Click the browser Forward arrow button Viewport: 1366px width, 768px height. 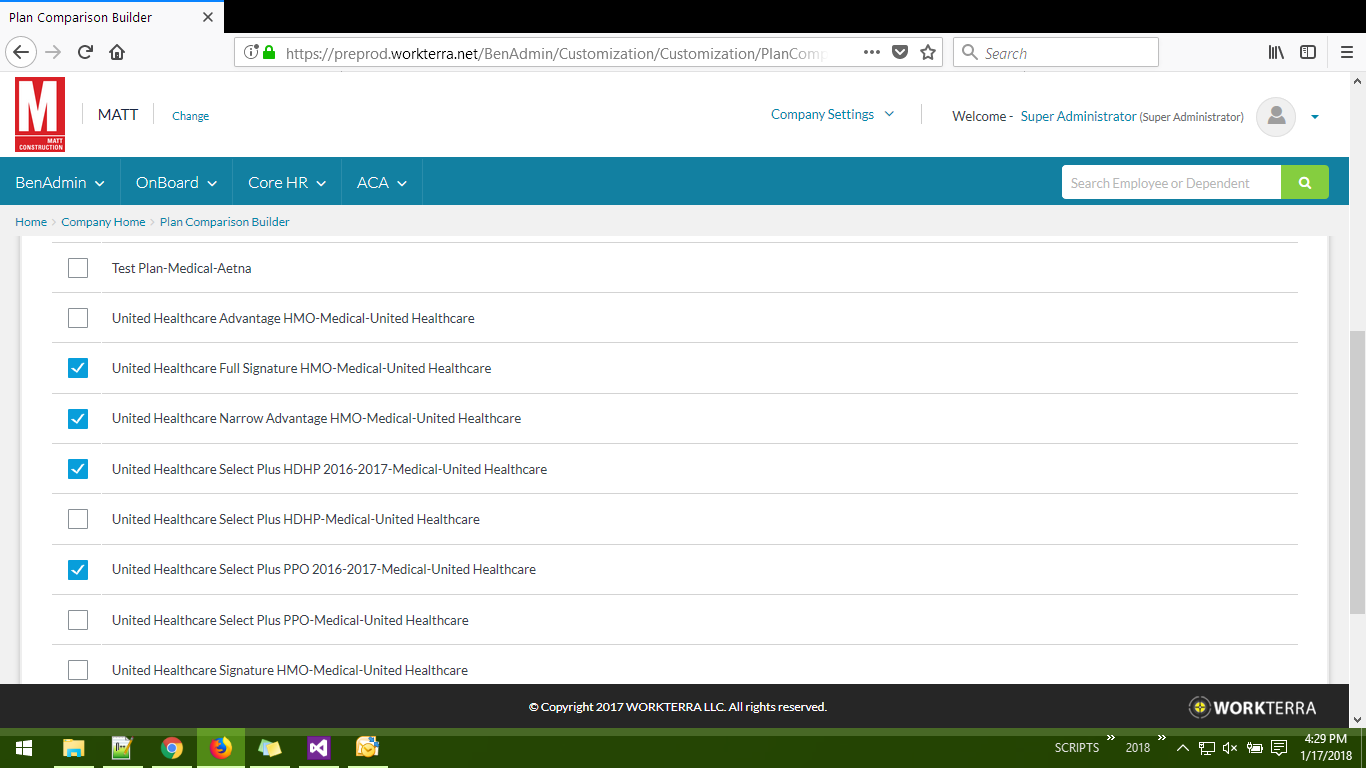[54, 52]
